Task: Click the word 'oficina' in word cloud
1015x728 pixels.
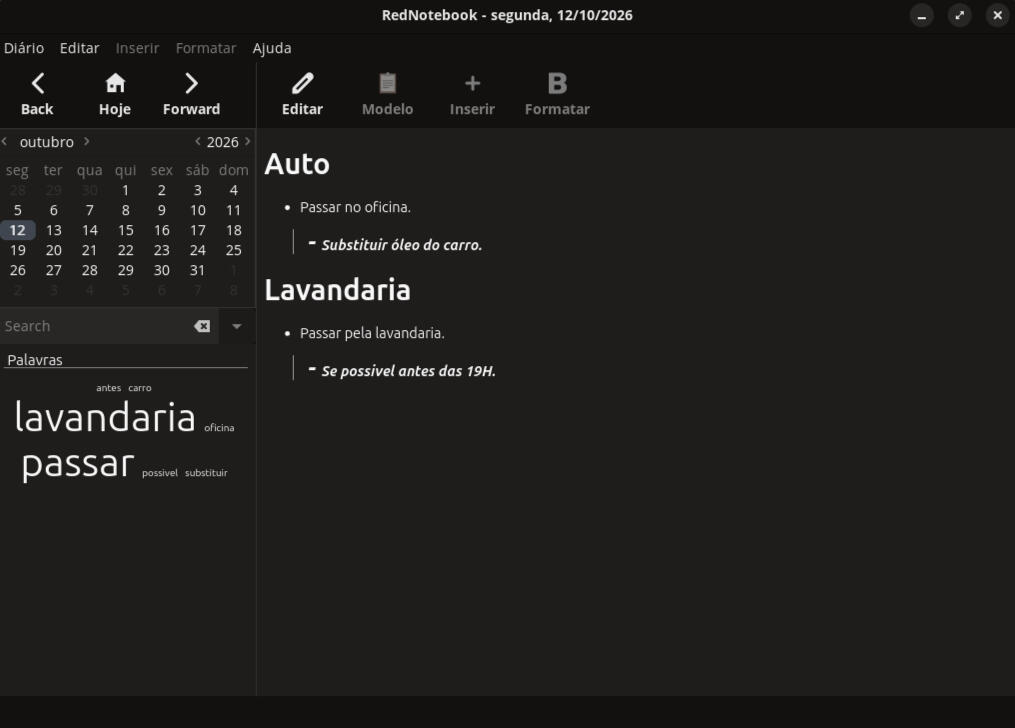Action: pyautogui.click(x=219, y=428)
